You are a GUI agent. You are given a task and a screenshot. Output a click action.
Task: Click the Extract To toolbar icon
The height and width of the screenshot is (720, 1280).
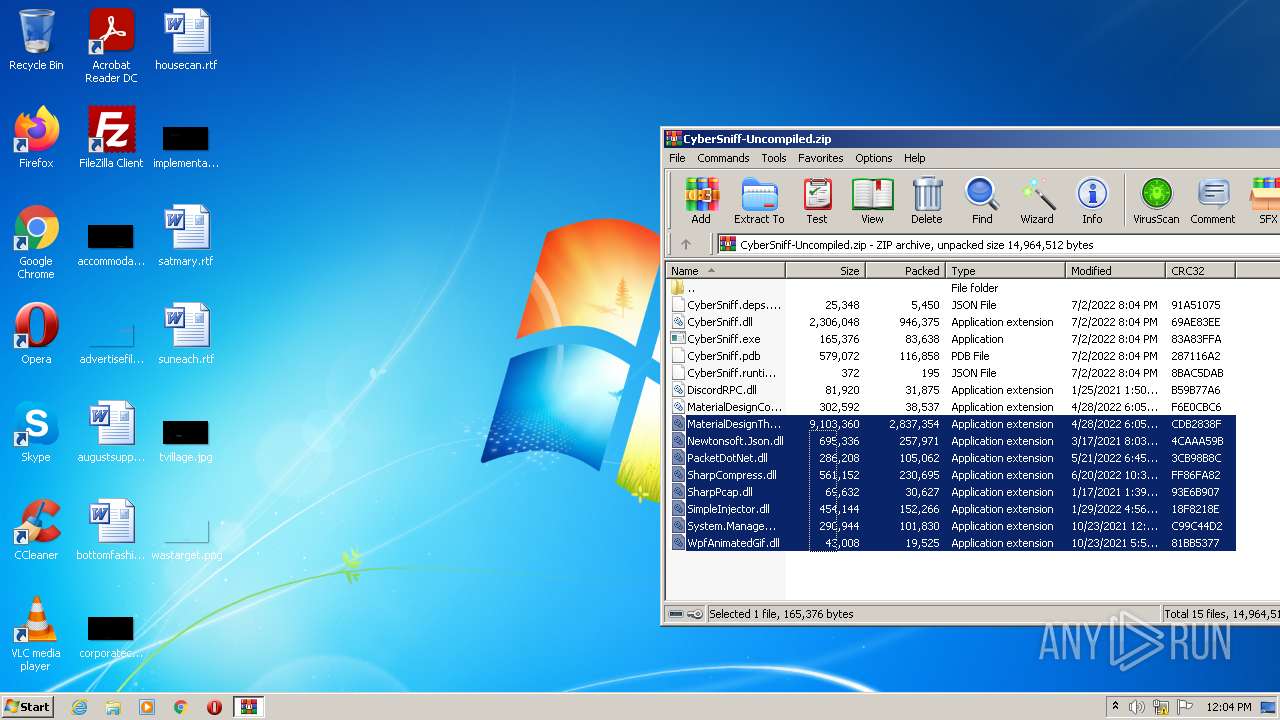pyautogui.click(x=759, y=201)
